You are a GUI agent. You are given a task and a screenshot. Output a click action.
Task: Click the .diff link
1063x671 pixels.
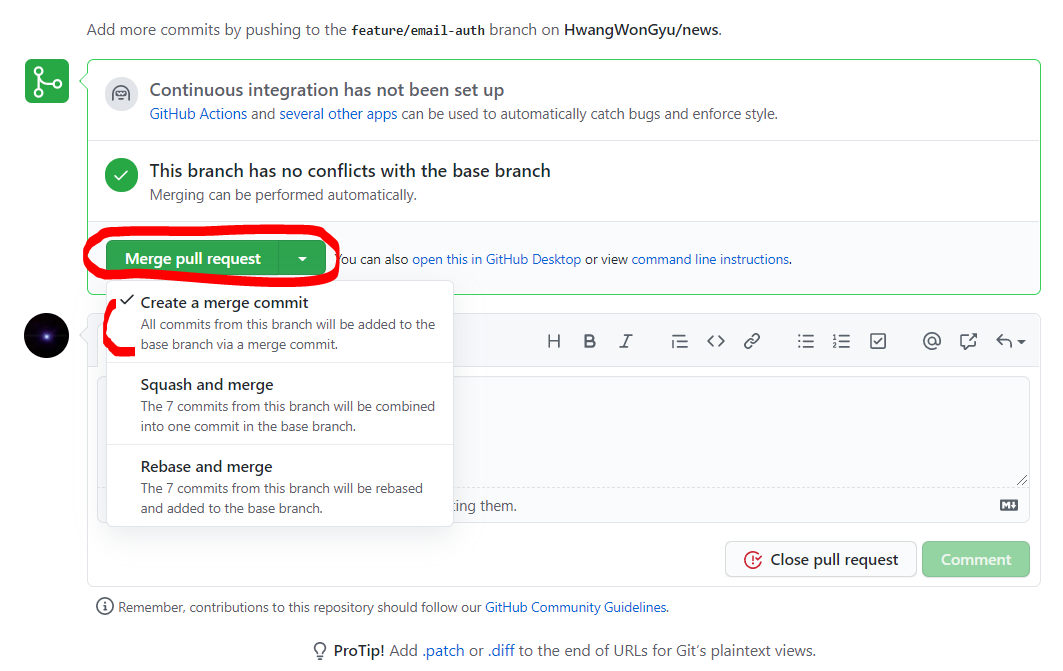[x=501, y=651]
